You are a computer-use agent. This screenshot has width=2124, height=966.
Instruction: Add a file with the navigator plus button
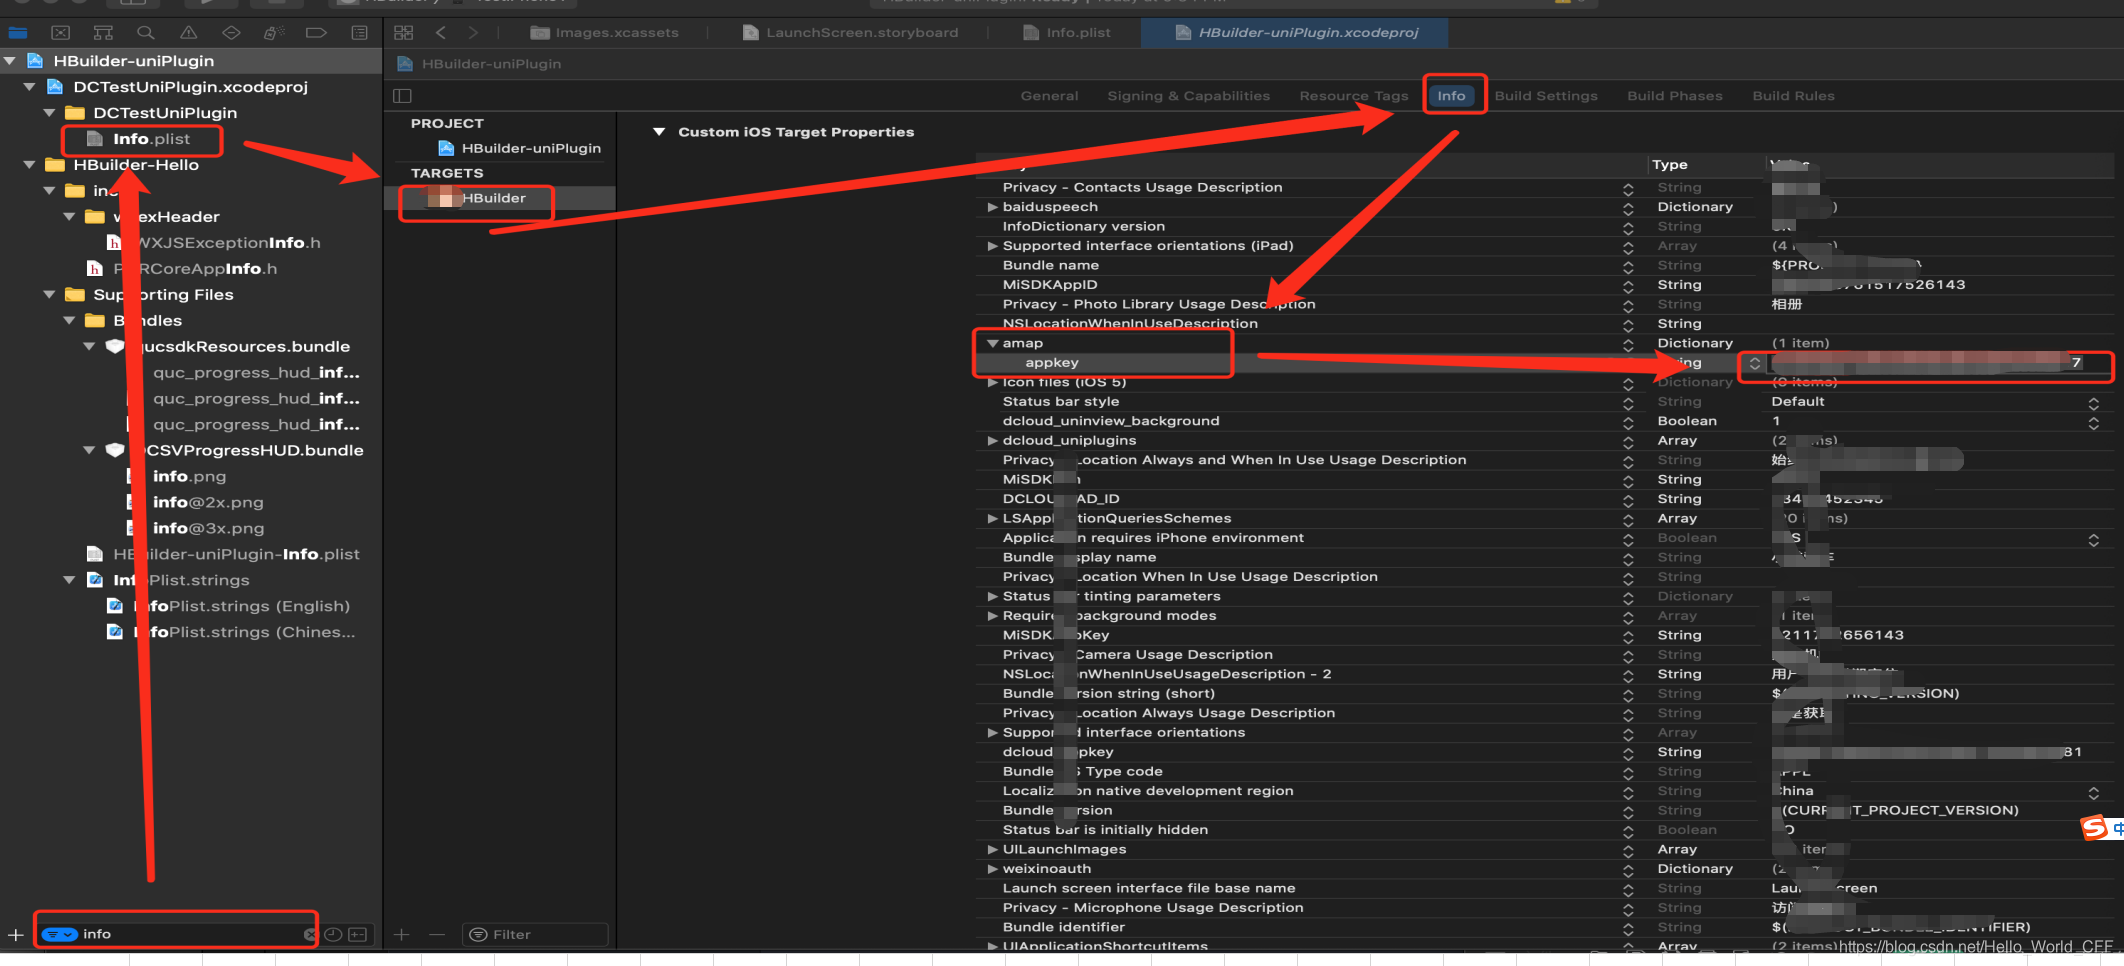(15, 935)
